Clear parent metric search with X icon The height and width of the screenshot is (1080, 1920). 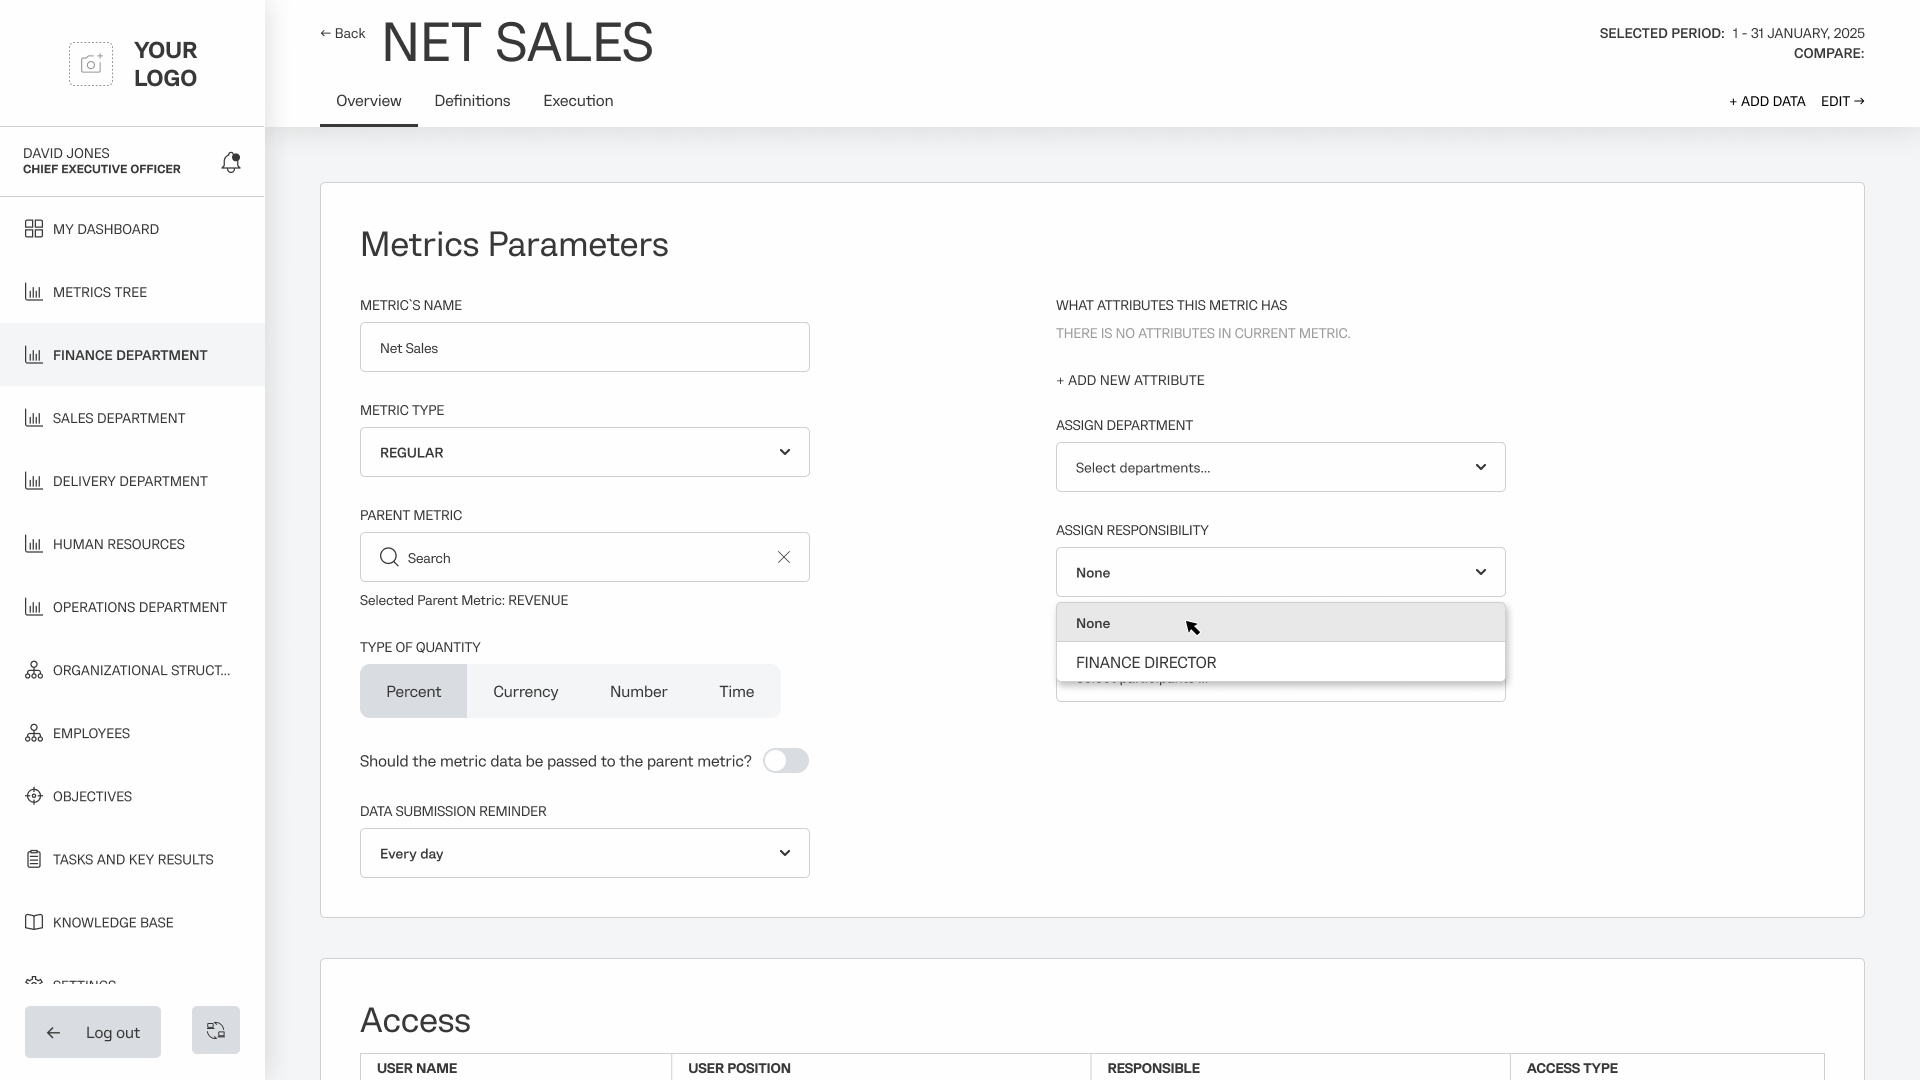click(x=784, y=557)
